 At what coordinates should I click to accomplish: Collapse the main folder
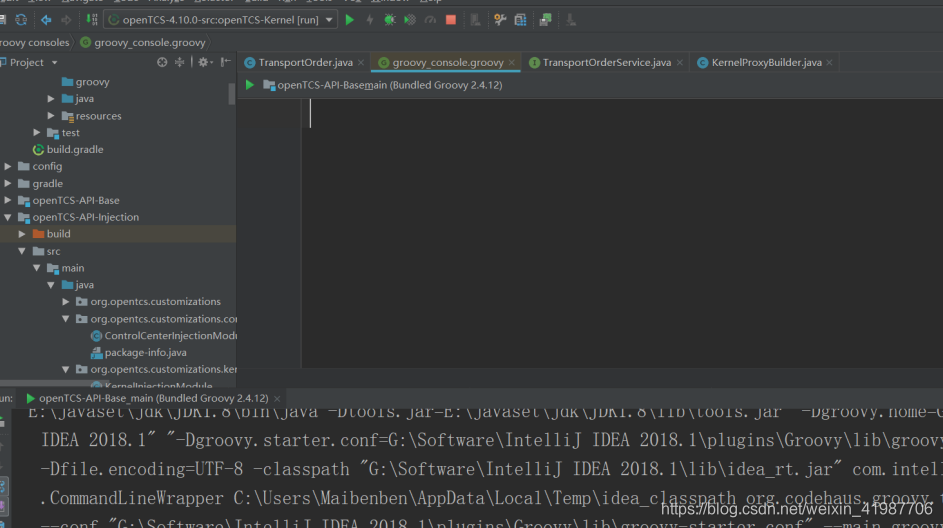click(x=37, y=268)
